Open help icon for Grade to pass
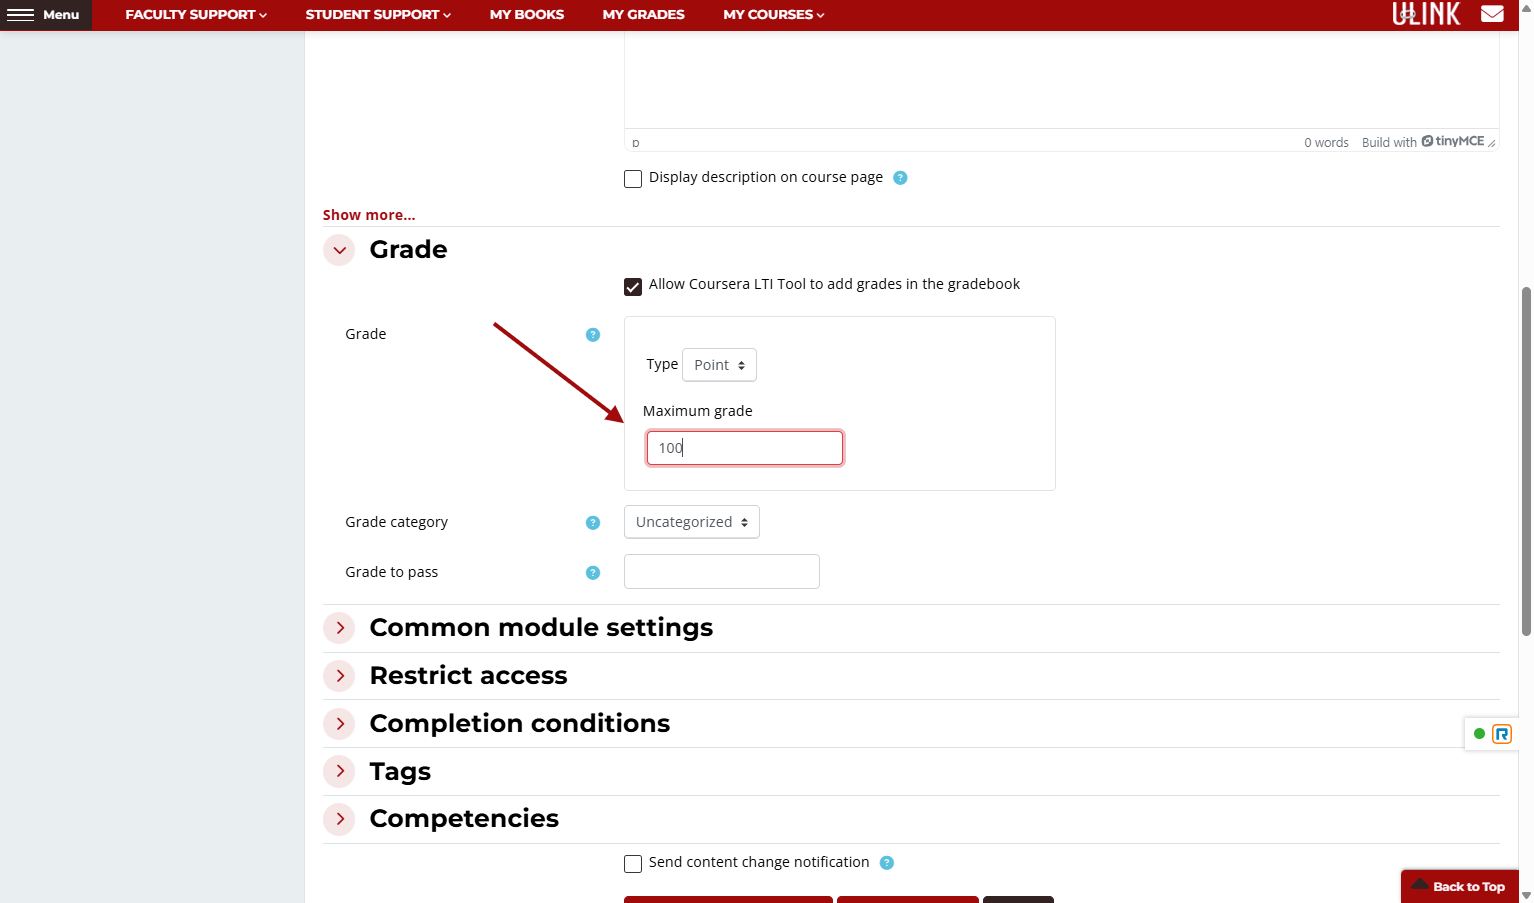Screen dimensions: 1534x903 593,573
